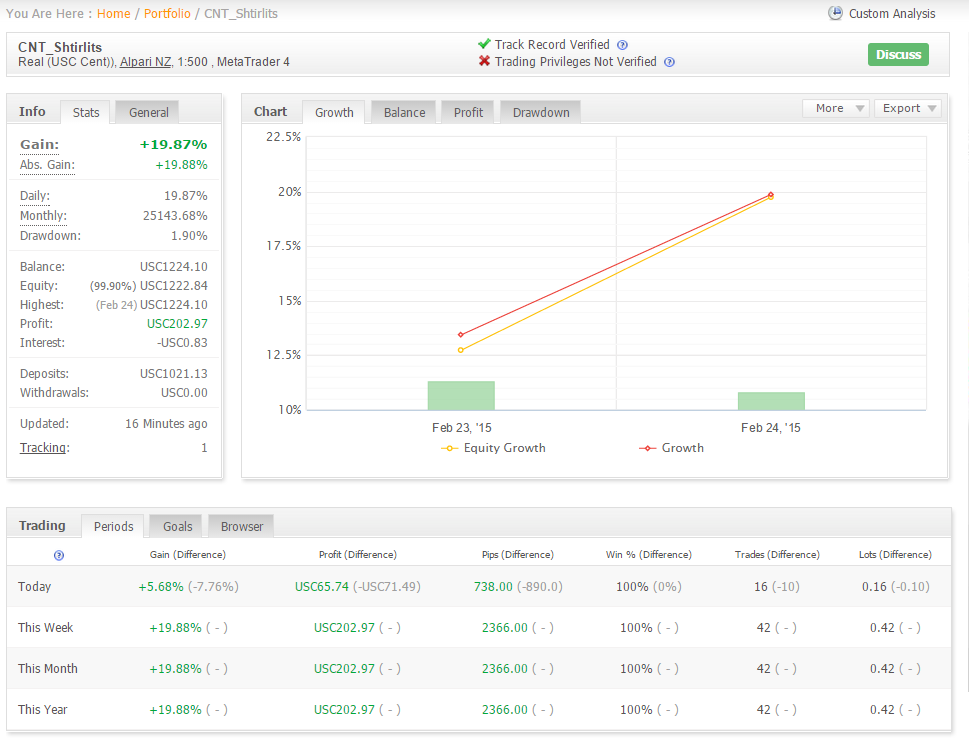Click help icon next to Track Record Verified
Screen dimensions: 969x743
[x=623, y=45]
